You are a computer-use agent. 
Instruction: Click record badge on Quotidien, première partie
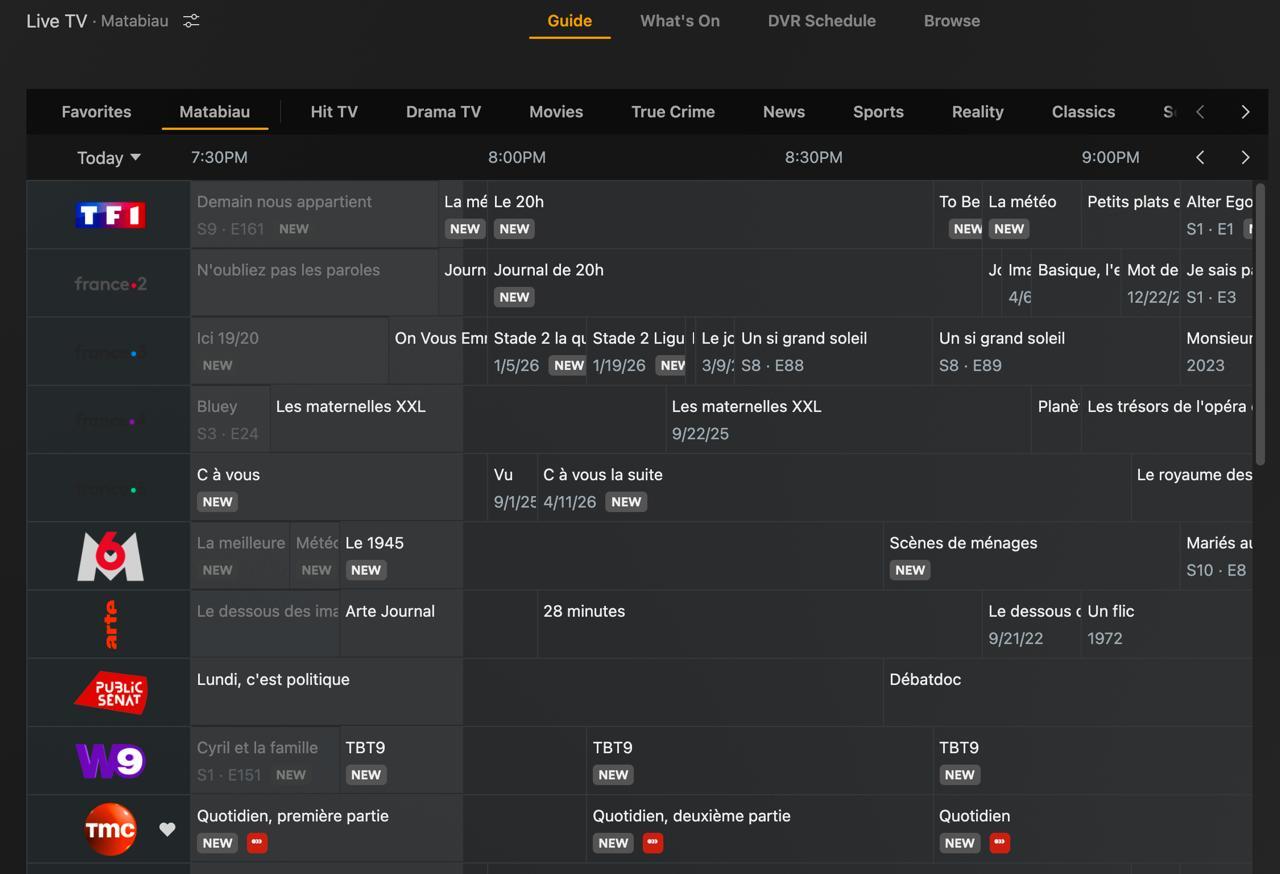pyautogui.click(x=257, y=843)
